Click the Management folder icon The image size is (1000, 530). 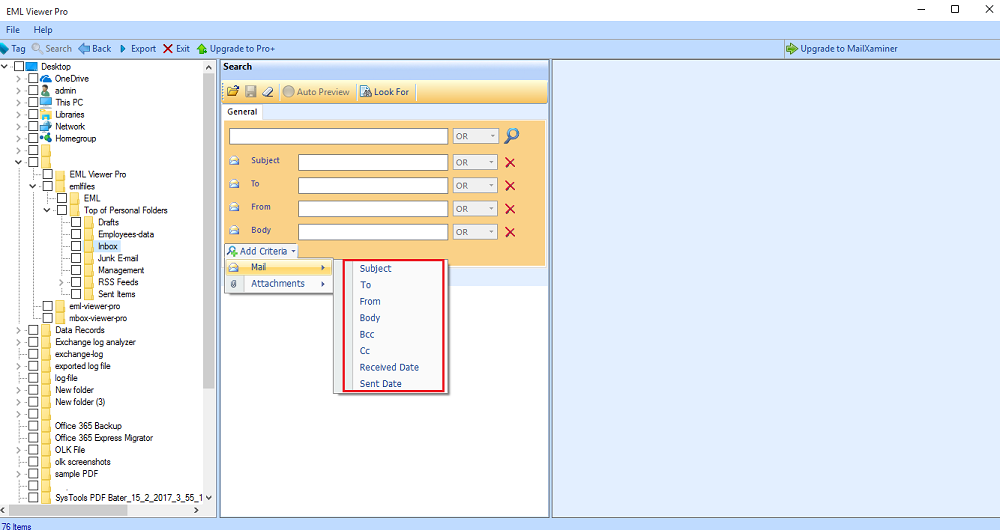89,270
